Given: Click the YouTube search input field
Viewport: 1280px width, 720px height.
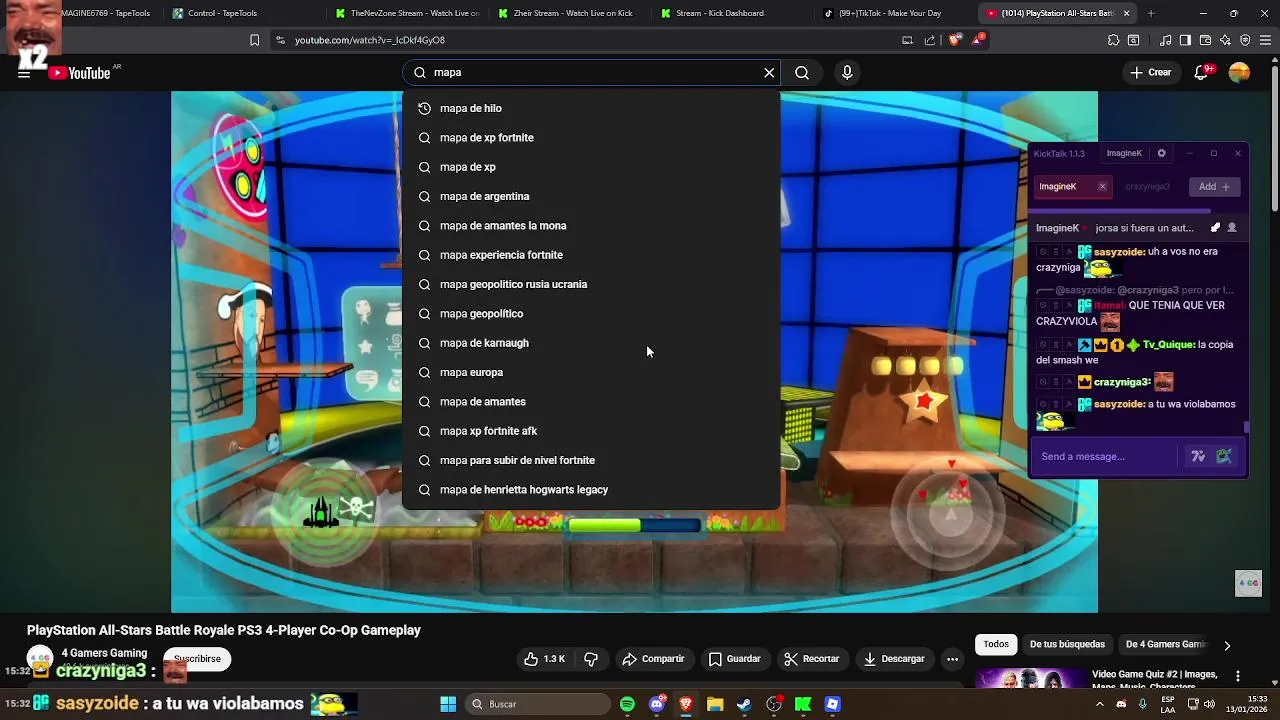Looking at the screenshot, I should pyautogui.click(x=593, y=73).
